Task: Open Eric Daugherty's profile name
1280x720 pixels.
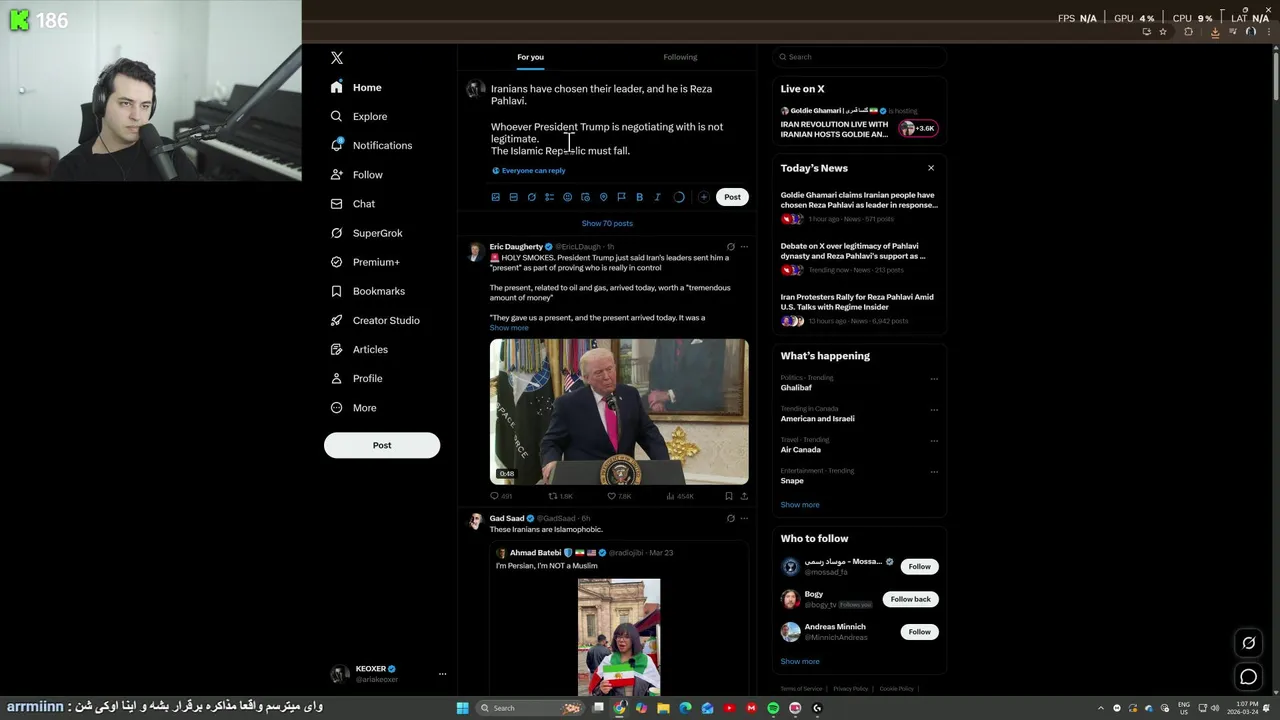Action: click(x=516, y=247)
